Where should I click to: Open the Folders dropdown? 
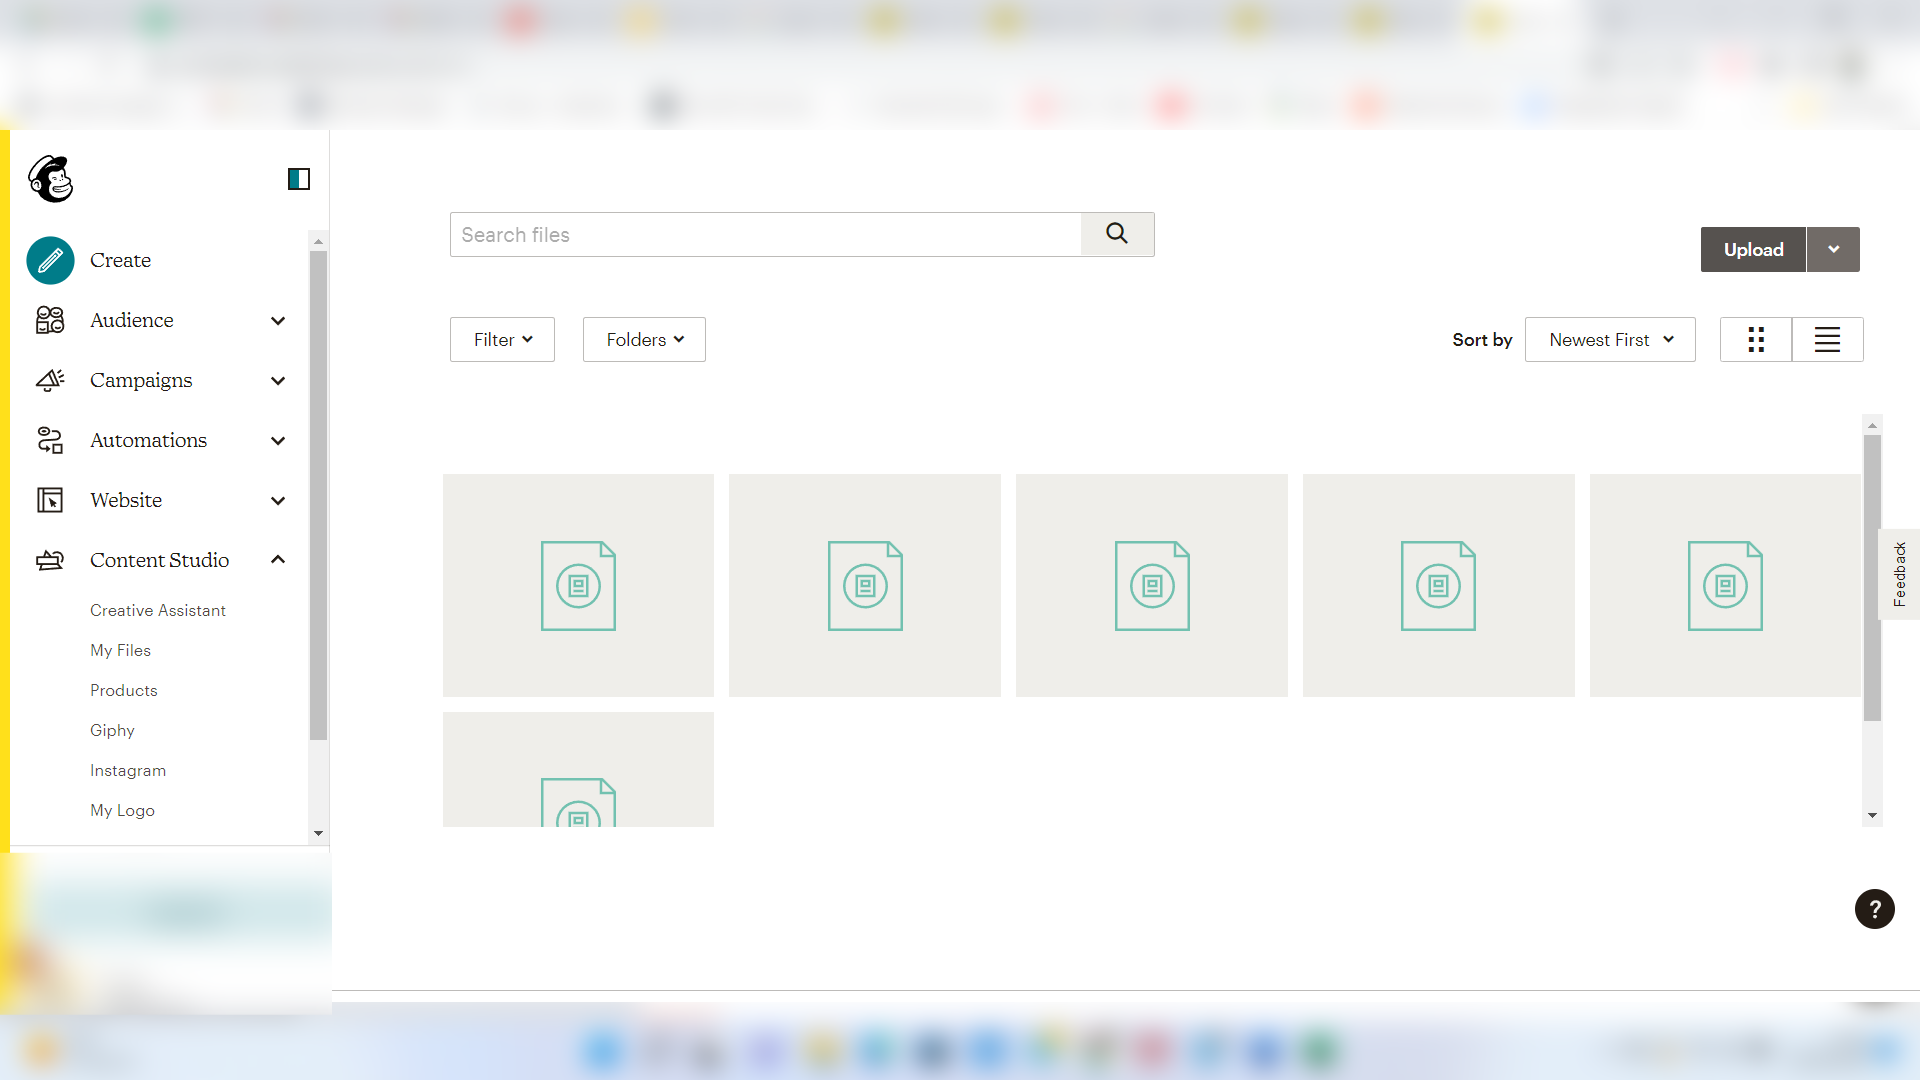tap(643, 339)
